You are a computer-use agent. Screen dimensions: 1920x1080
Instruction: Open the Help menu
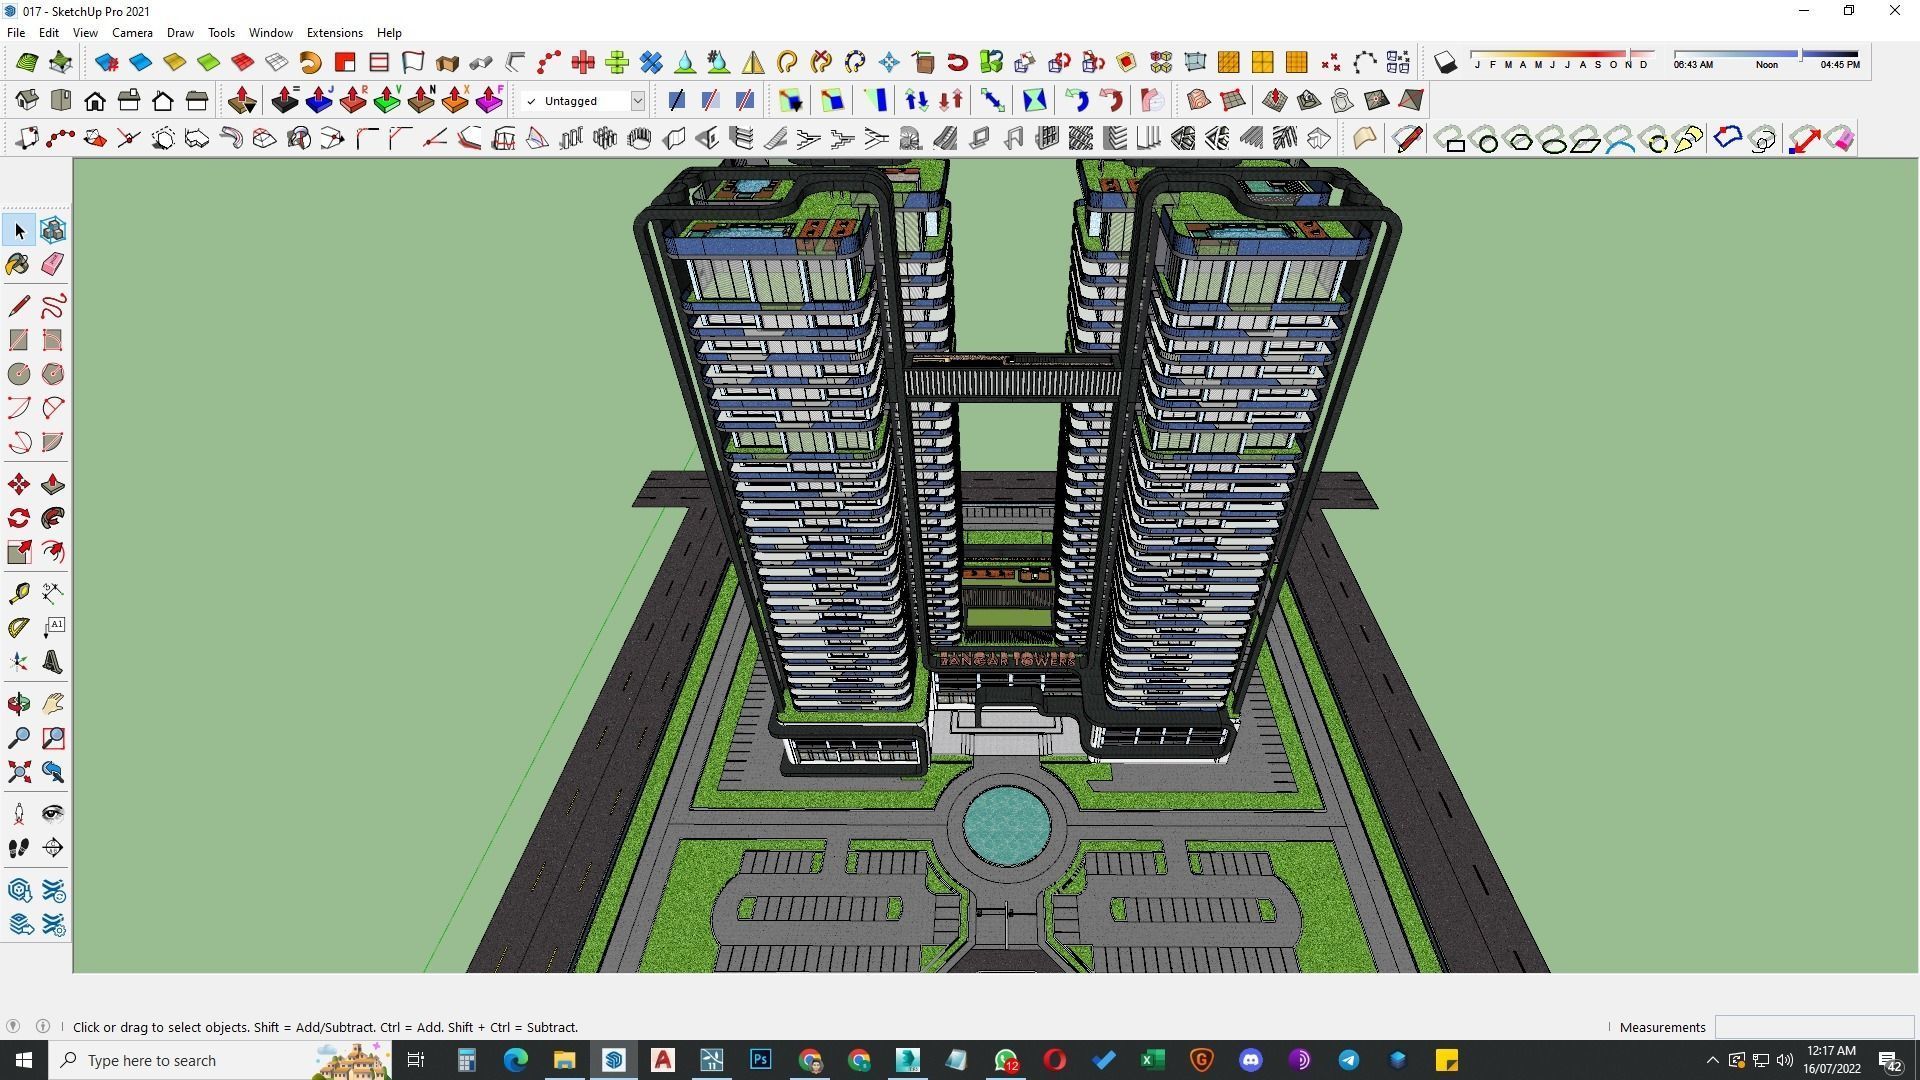coord(389,33)
